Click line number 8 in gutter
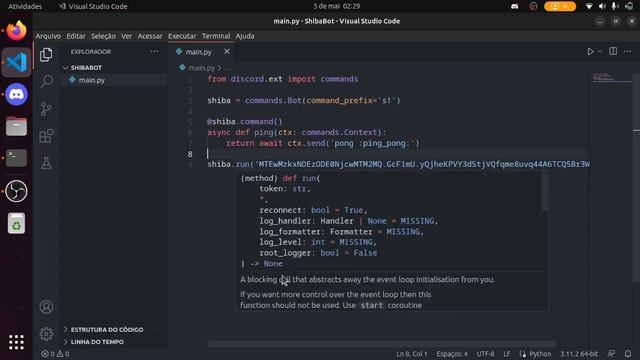640x360 pixels. pos(190,154)
